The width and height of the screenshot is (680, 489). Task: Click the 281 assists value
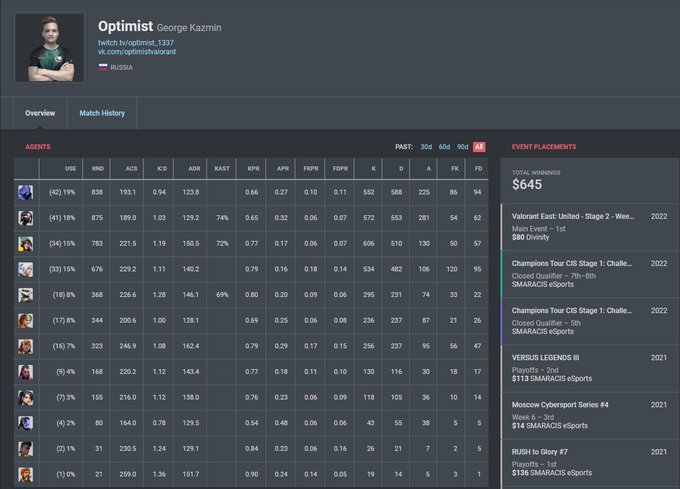424,218
